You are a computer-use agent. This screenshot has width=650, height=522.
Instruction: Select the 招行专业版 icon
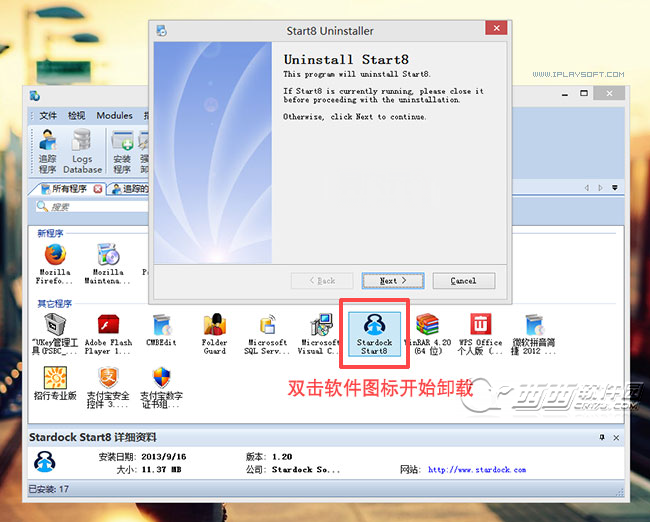[55, 384]
